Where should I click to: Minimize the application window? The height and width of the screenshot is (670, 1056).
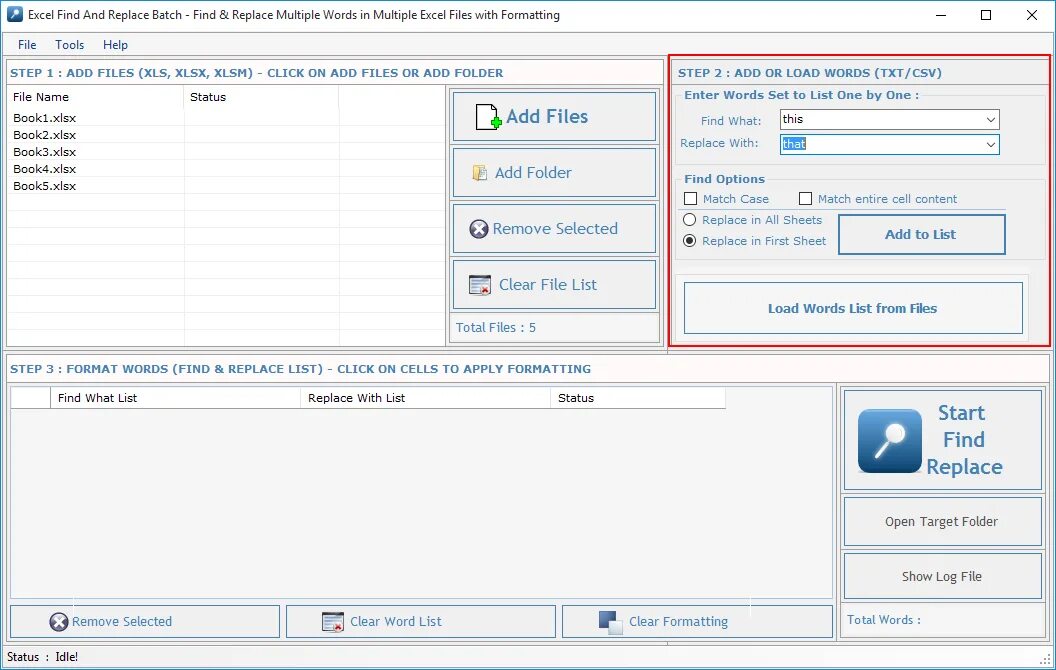coord(941,15)
